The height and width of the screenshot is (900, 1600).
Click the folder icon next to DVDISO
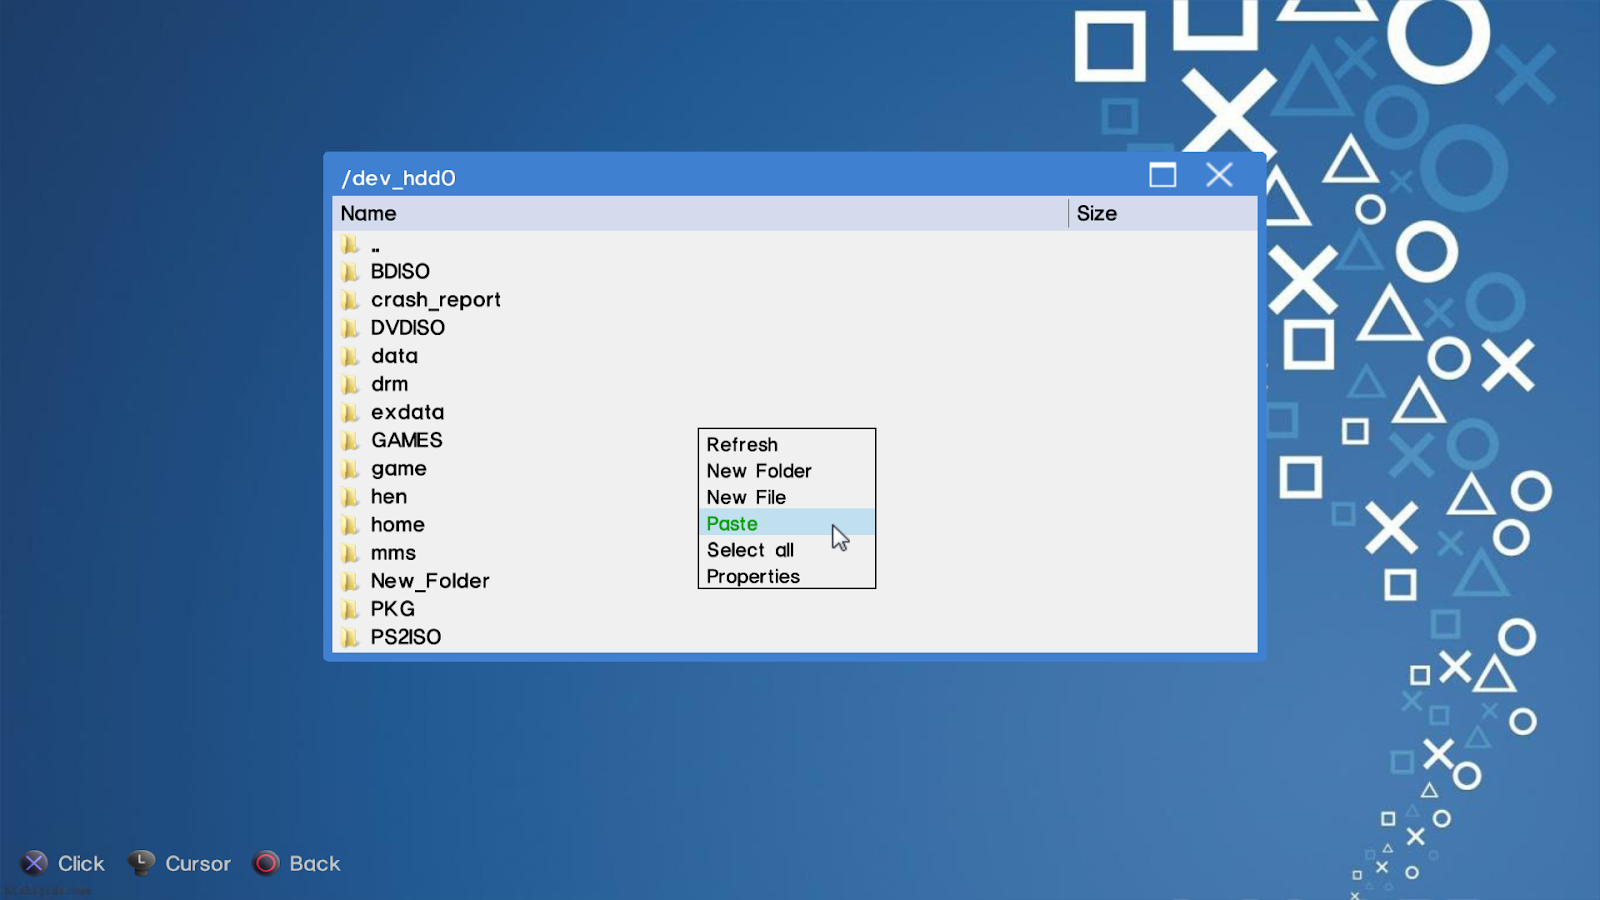[x=350, y=327]
